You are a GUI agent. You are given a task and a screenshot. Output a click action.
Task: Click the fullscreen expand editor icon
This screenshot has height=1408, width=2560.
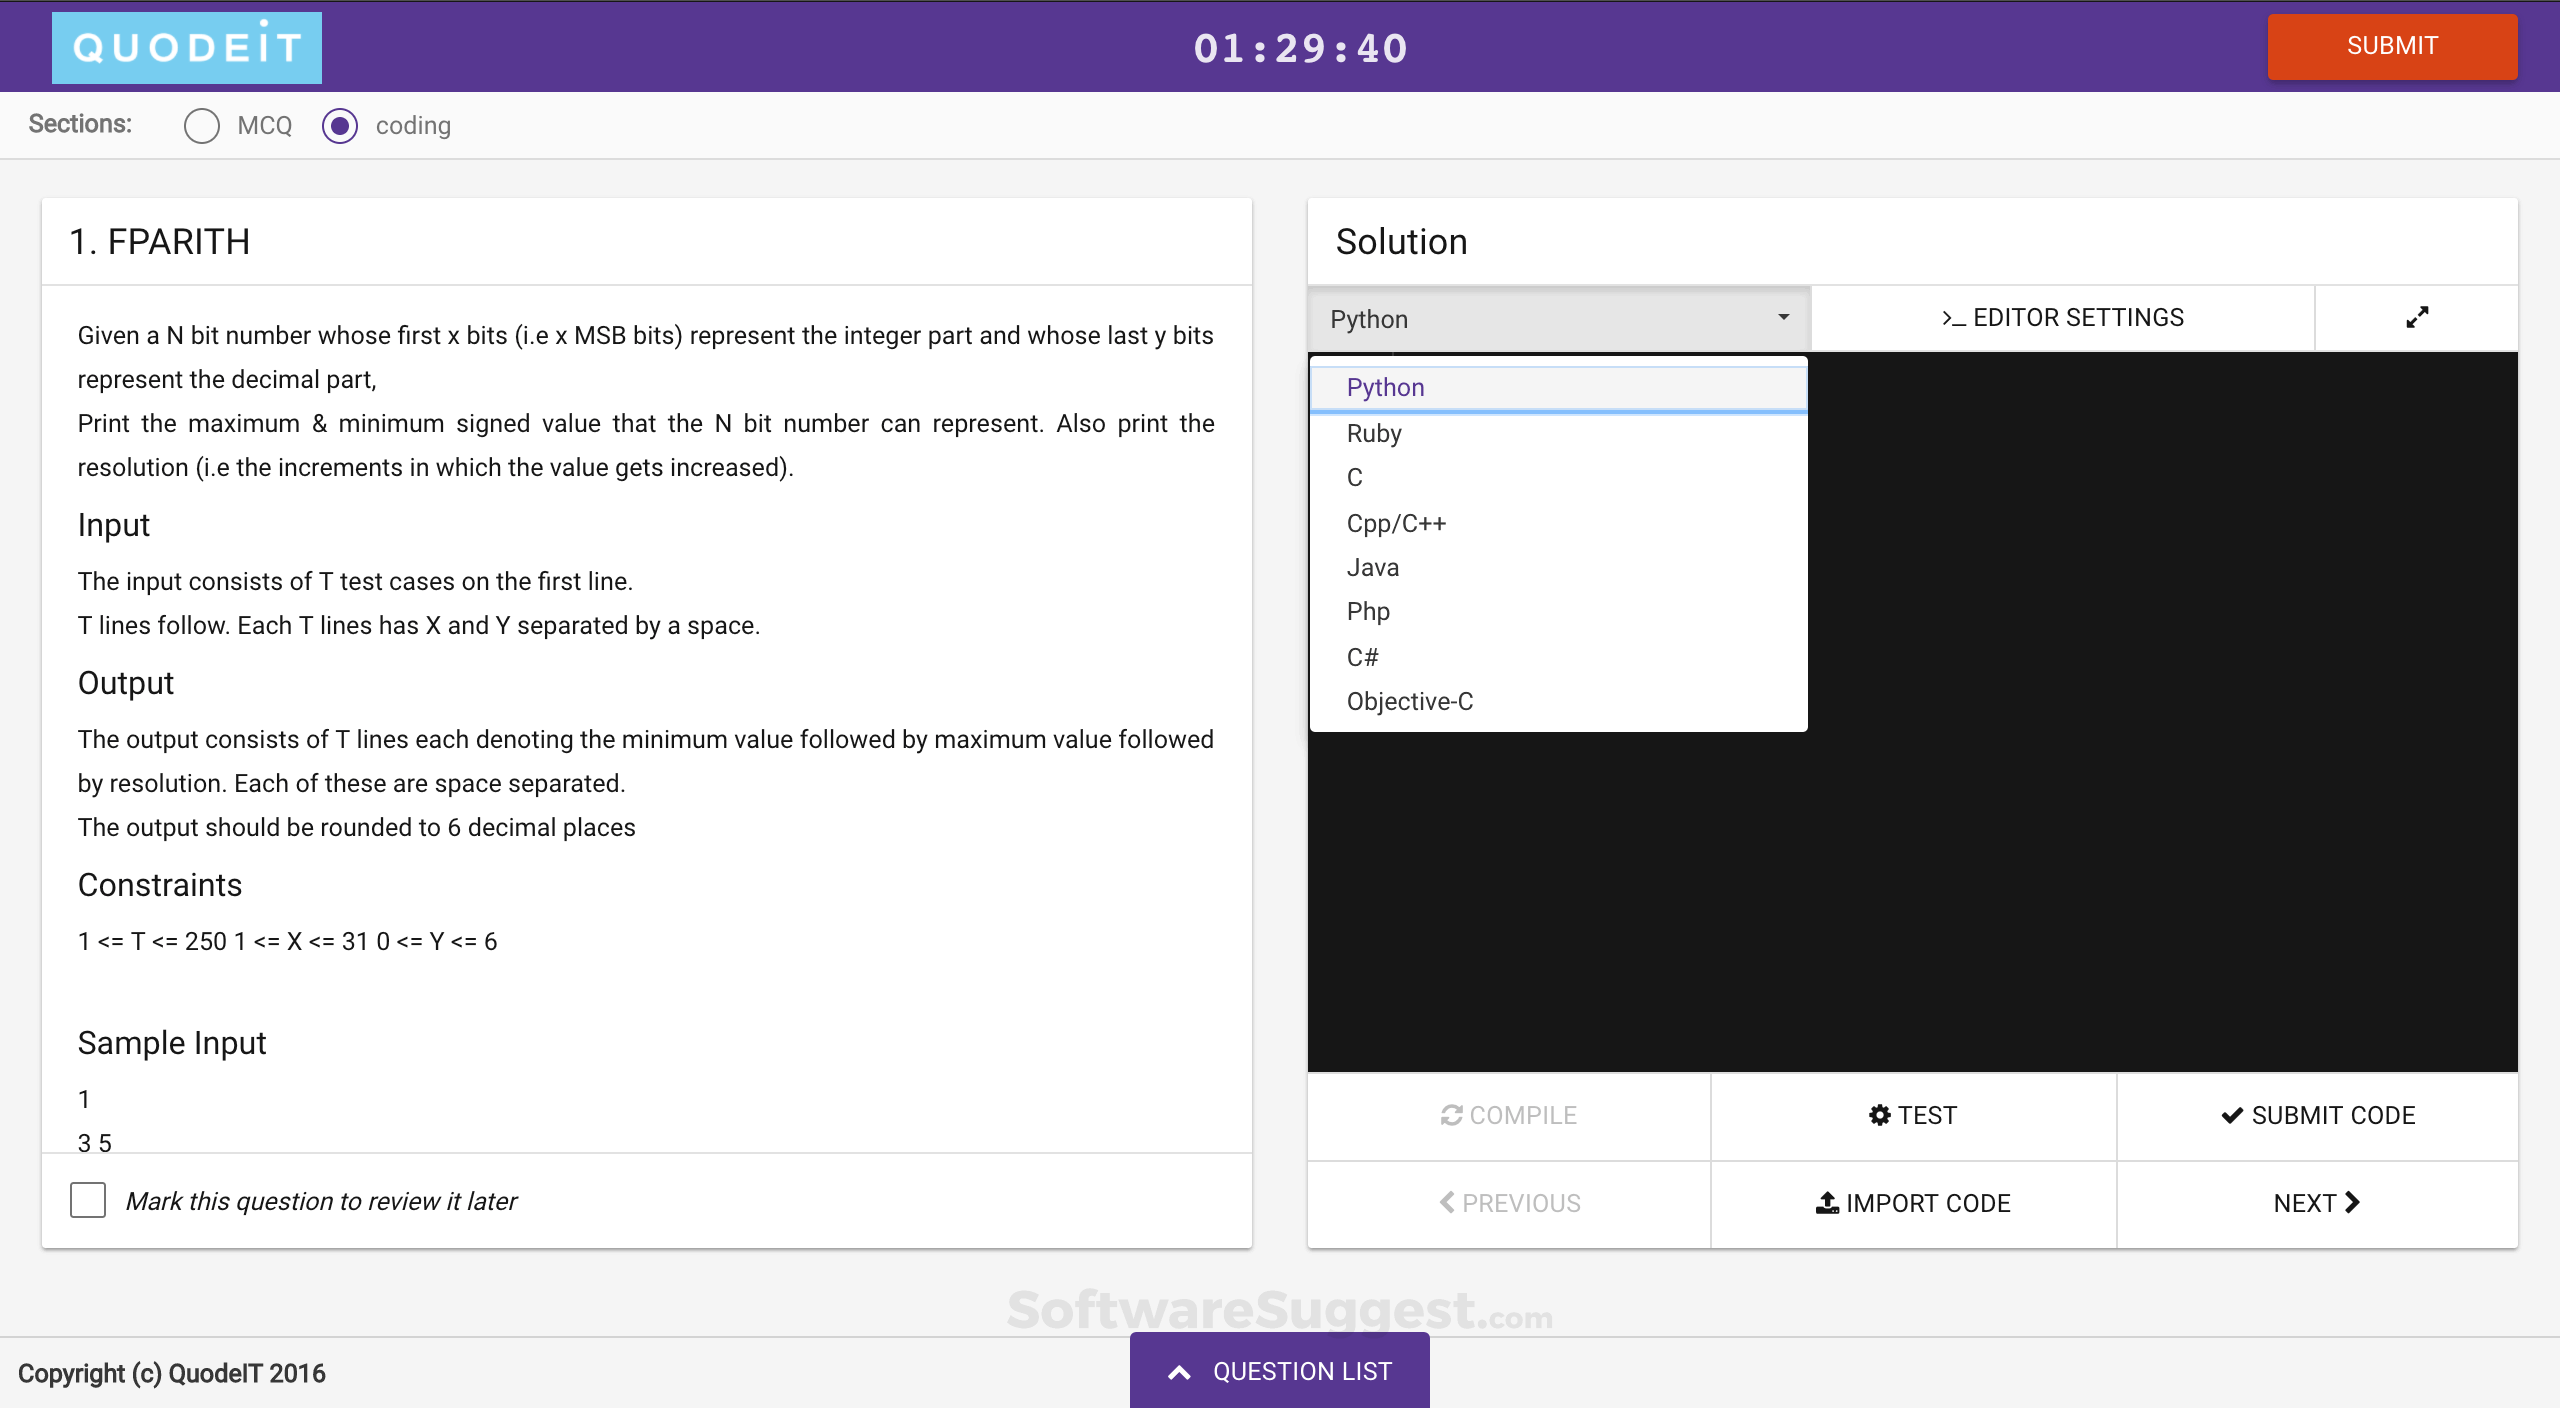(x=2416, y=318)
